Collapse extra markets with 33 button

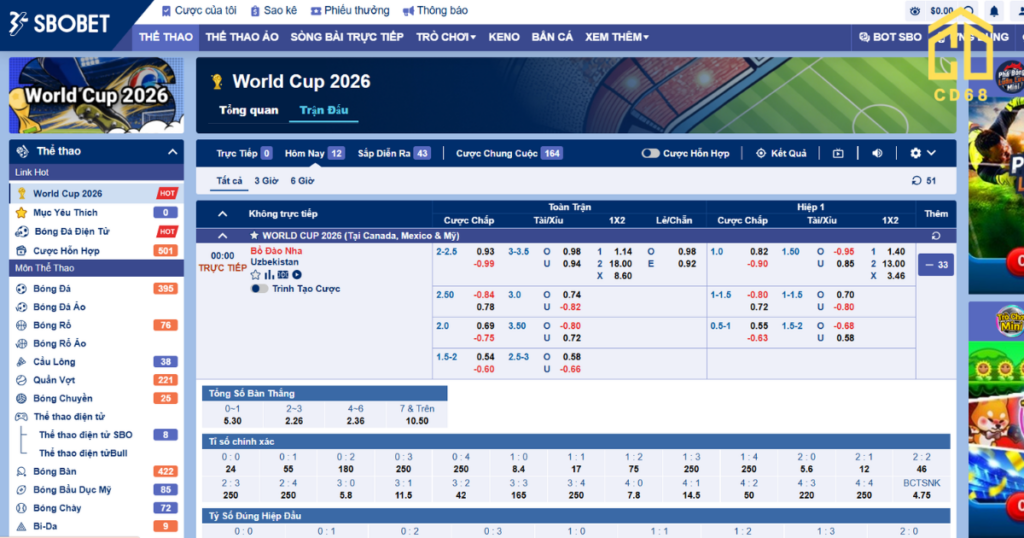pos(936,264)
